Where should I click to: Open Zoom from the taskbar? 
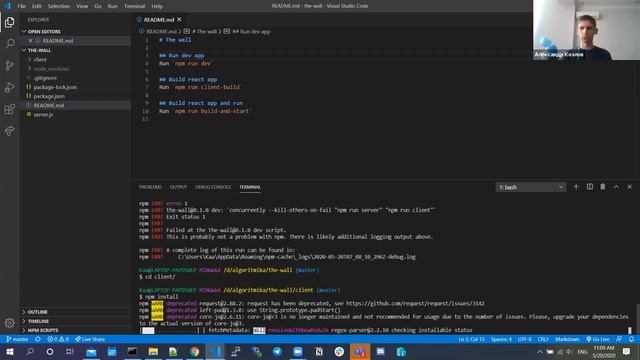[298, 351]
